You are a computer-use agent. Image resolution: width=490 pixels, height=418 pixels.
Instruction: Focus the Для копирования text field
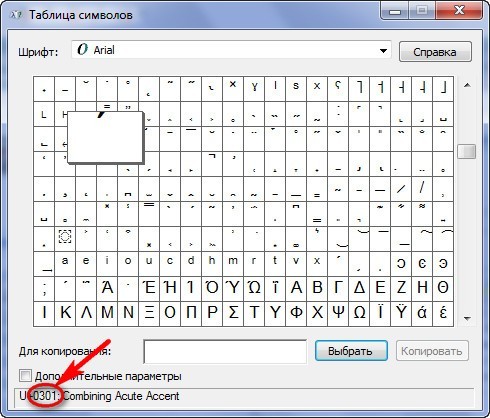click(225, 351)
